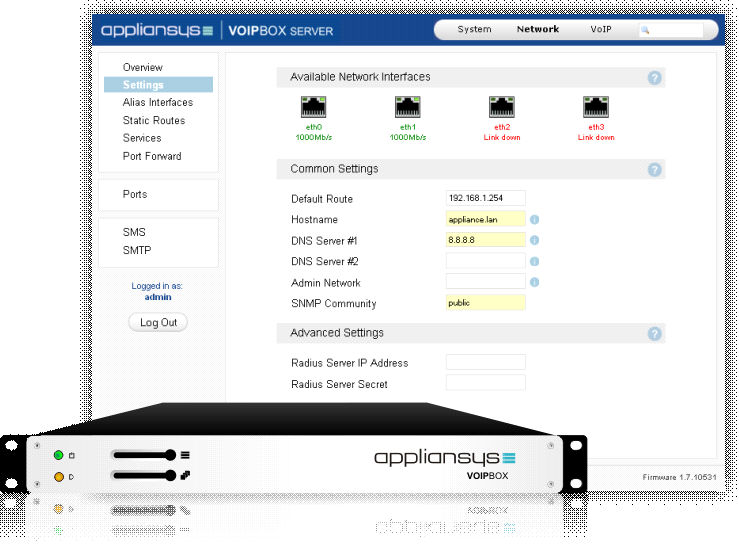Click the Default Route input field
This screenshot has height=551, width=739.
coord(485,198)
